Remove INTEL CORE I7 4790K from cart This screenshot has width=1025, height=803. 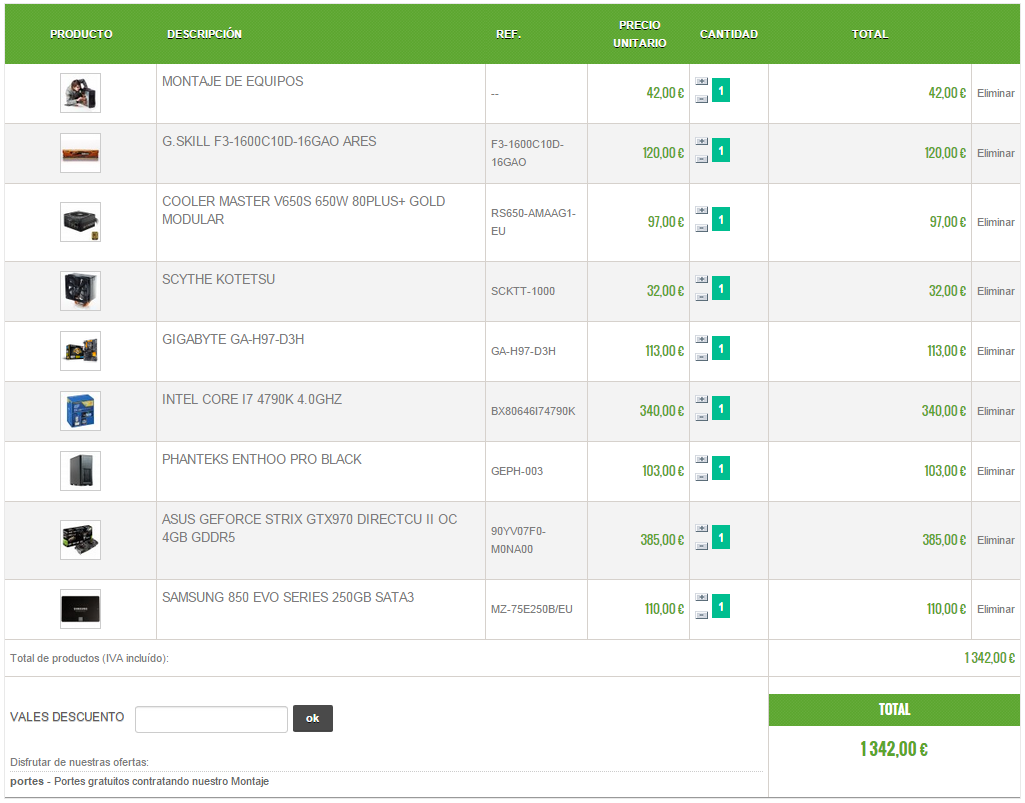point(996,411)
